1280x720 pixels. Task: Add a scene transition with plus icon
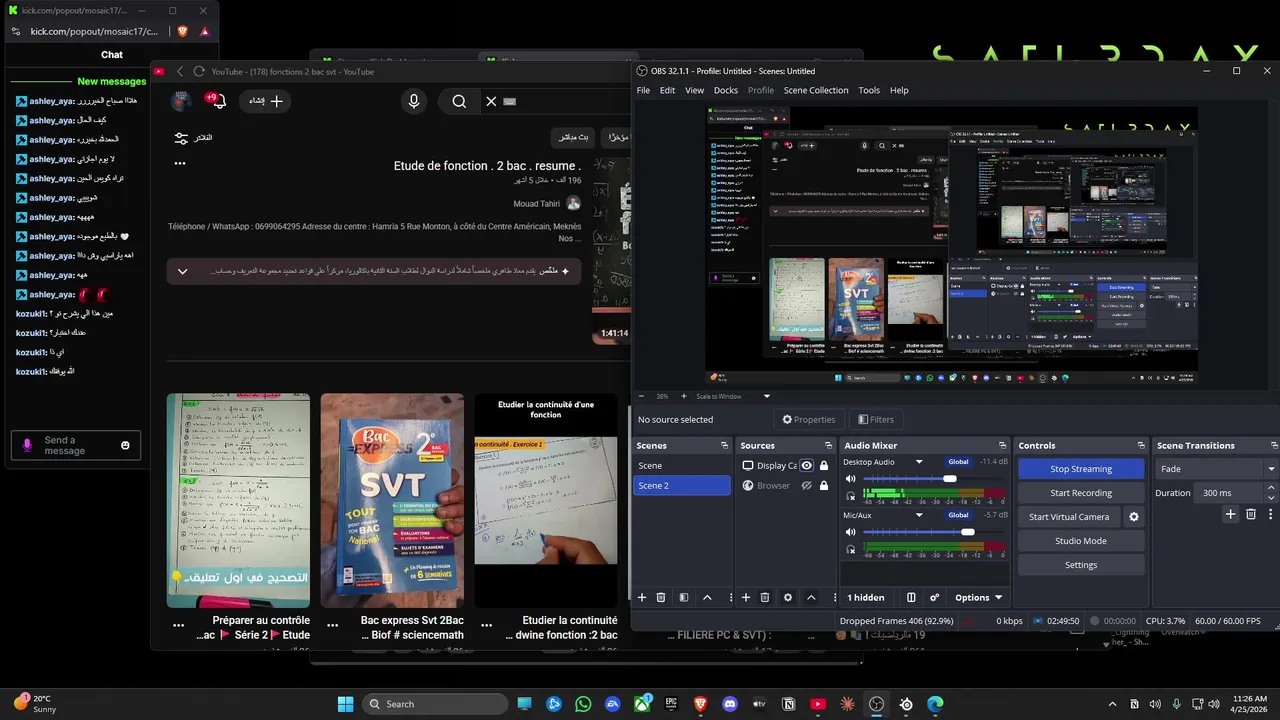(1230, 514)
